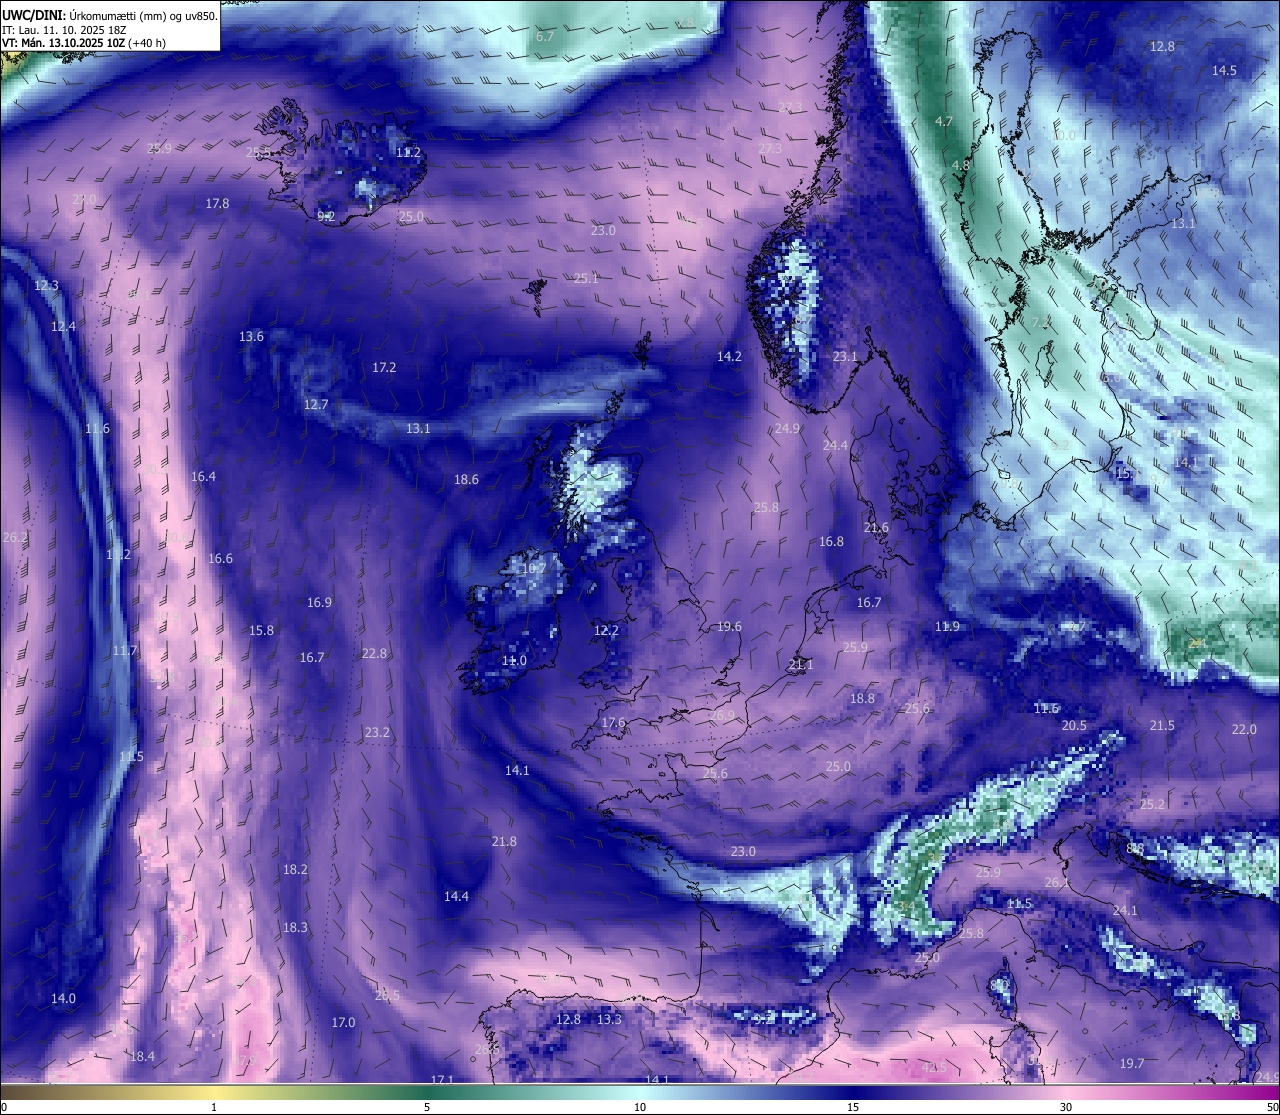Click the value 17.2 in the Atlantic

[384, 367]
